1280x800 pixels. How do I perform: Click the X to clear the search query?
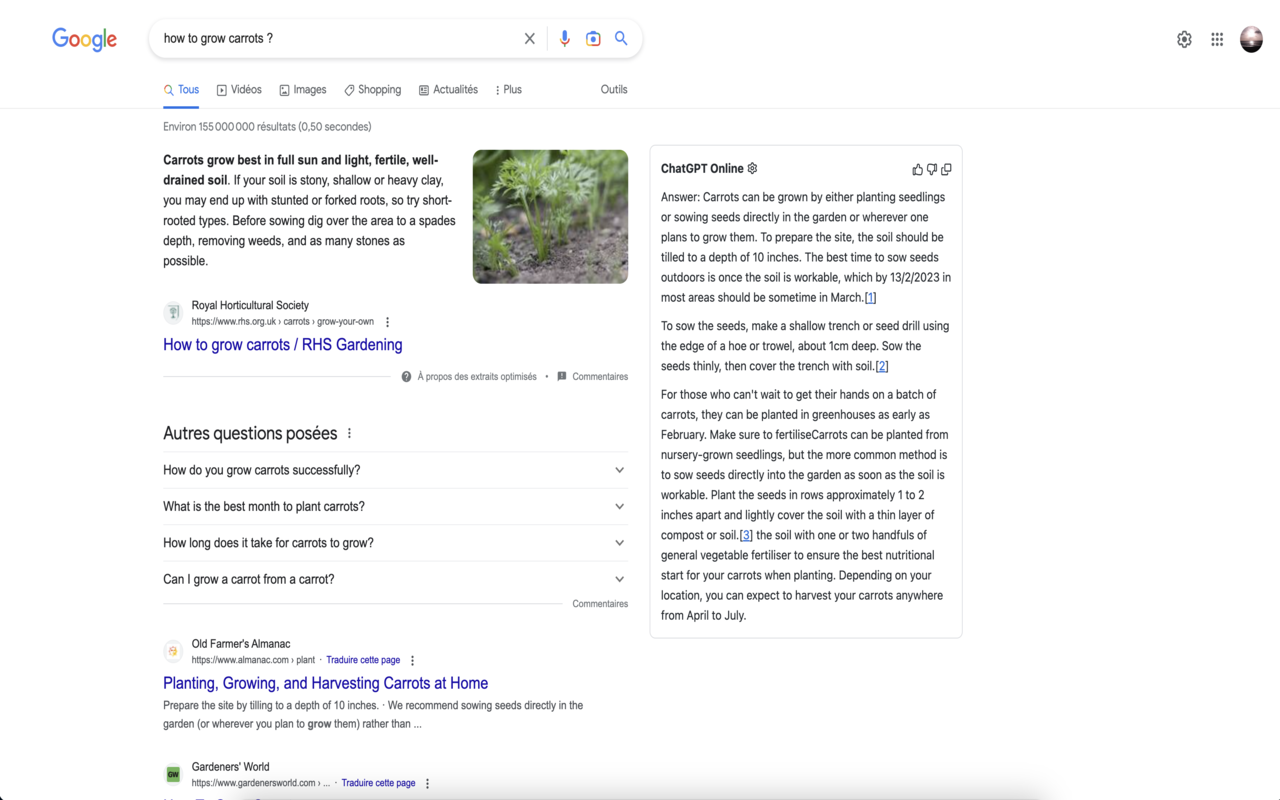[529, 37]
